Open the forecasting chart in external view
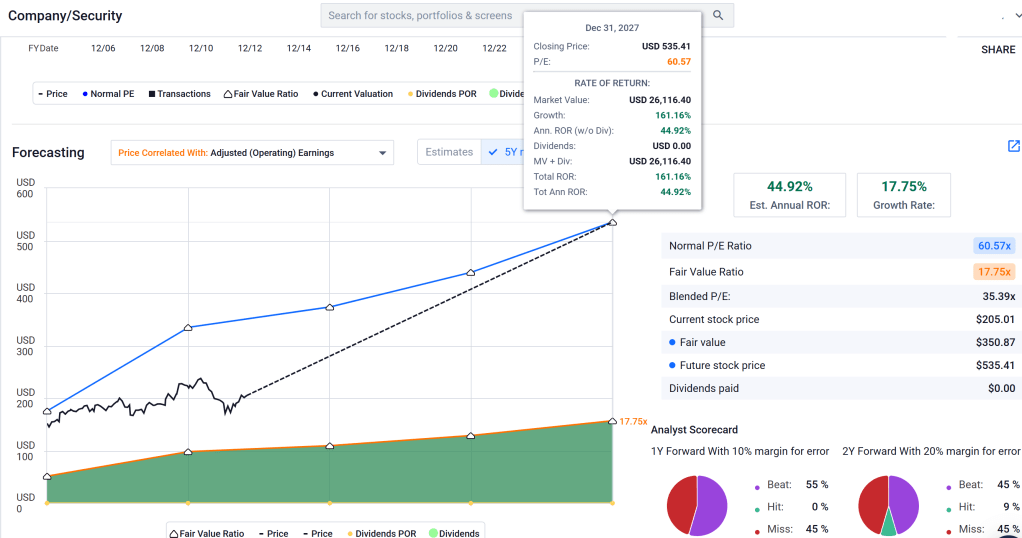The width and height of the screenshot is (1022, 538). [1013, 146]
